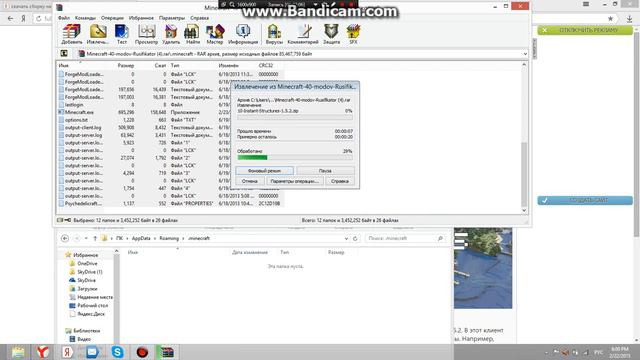Screen dimensions: 640x360
Task: Select SkyDrive (1) in Explorer sidebar
Action: [x=89, y=272]
